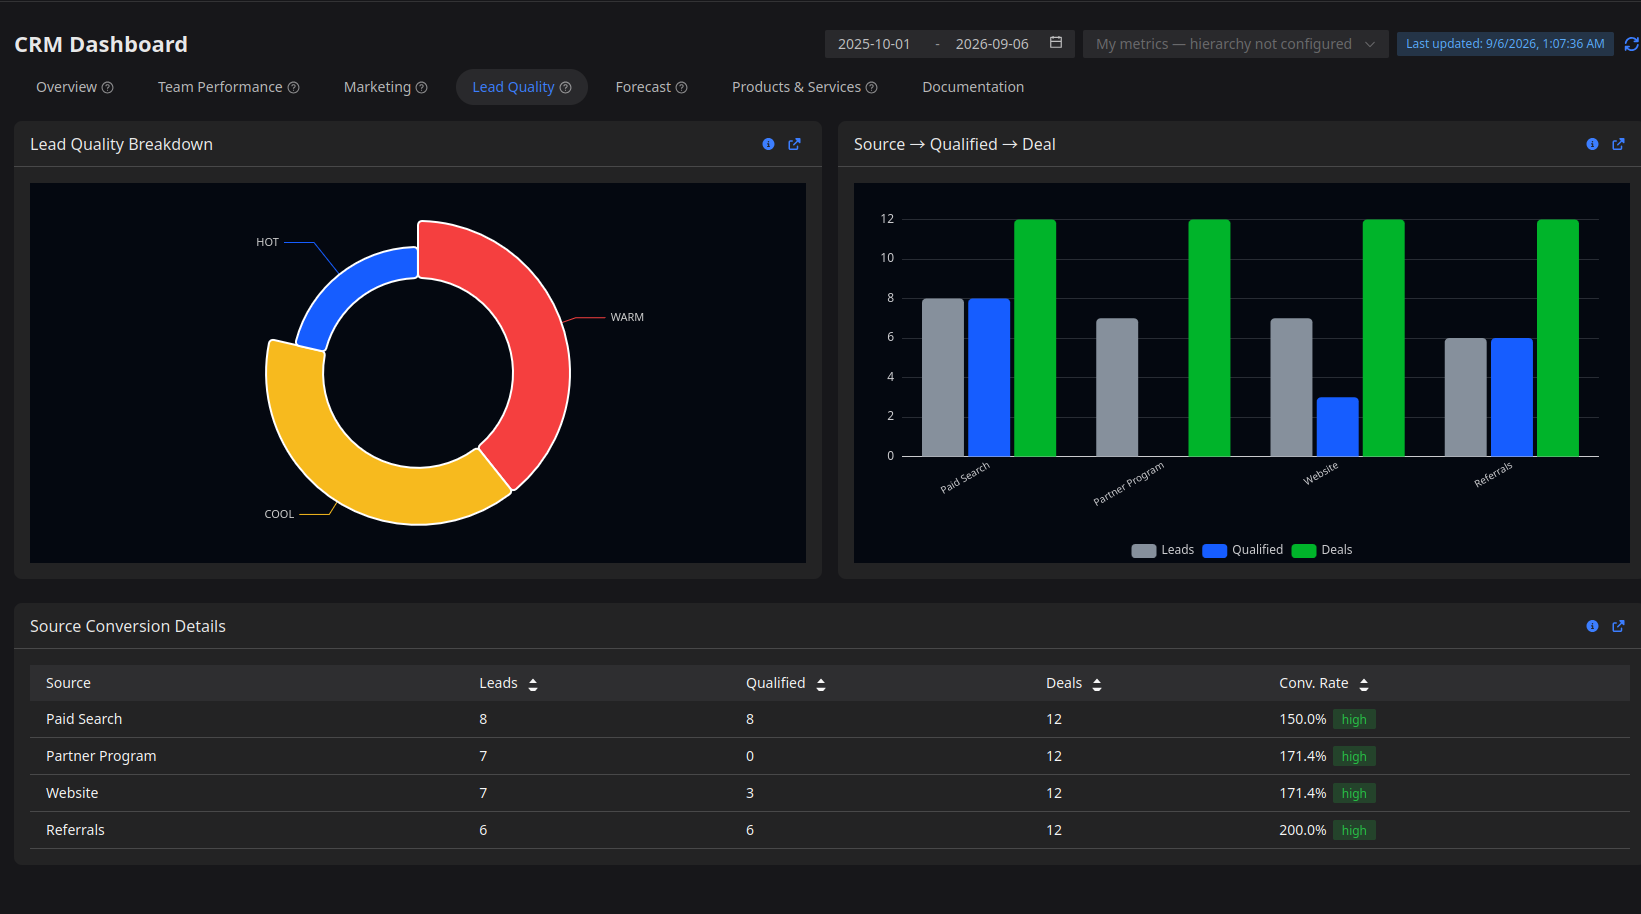Click help icon beside Products & Services tab

(871, 88)
